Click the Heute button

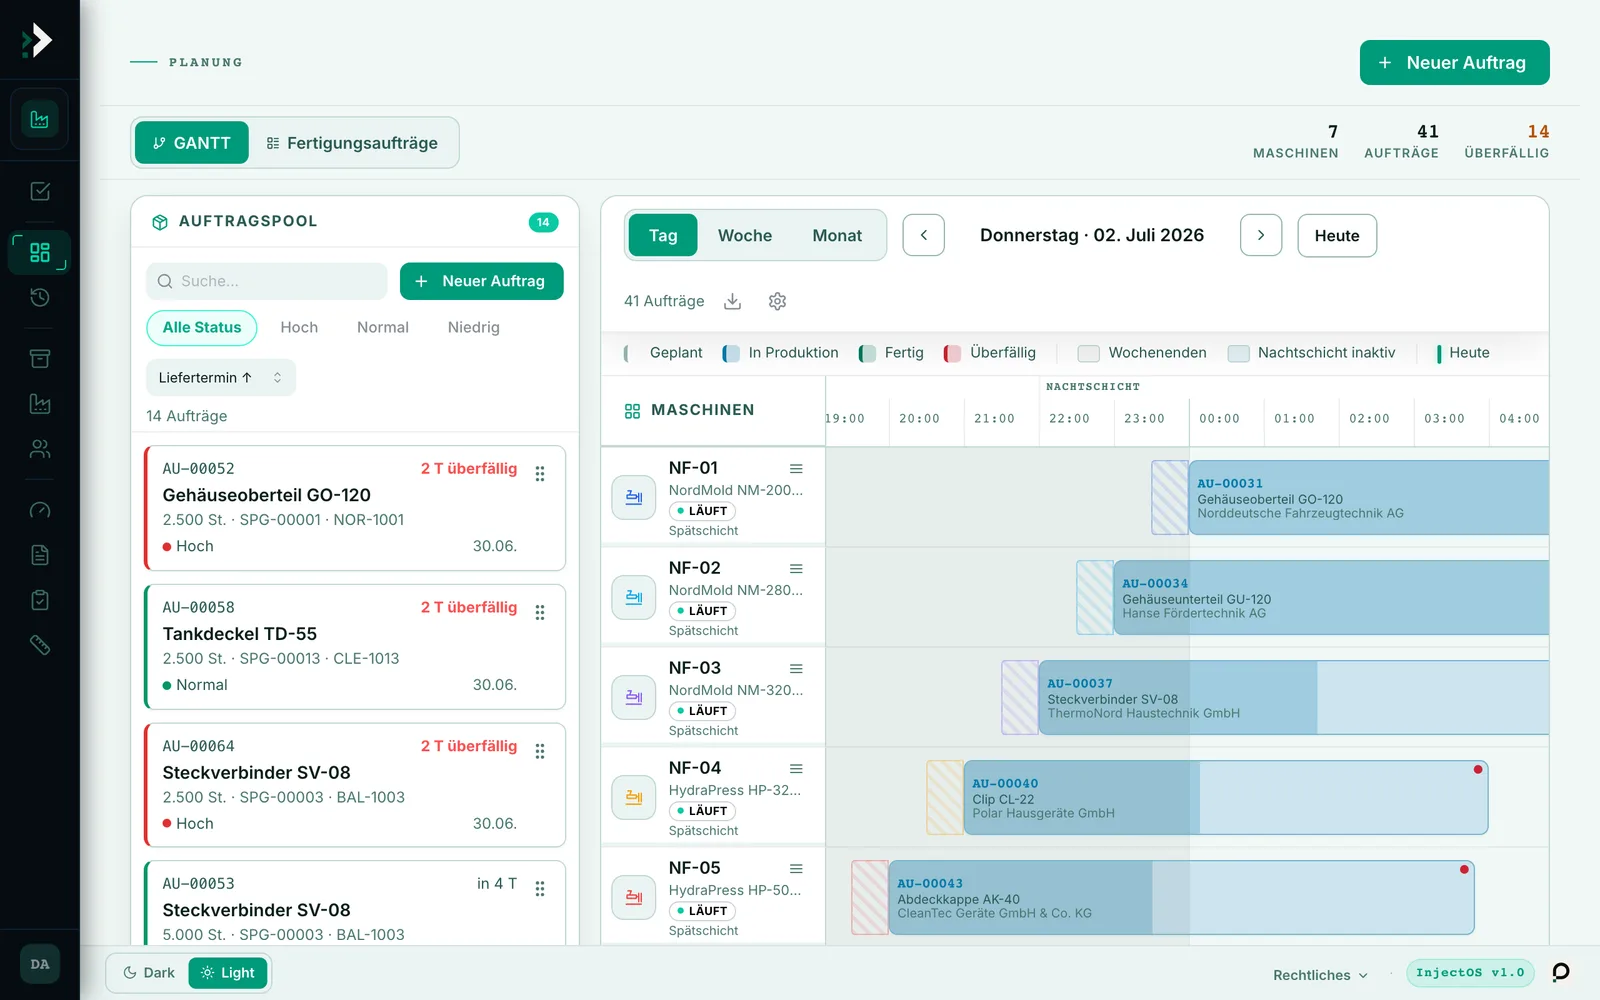[x=1337, y=236]
